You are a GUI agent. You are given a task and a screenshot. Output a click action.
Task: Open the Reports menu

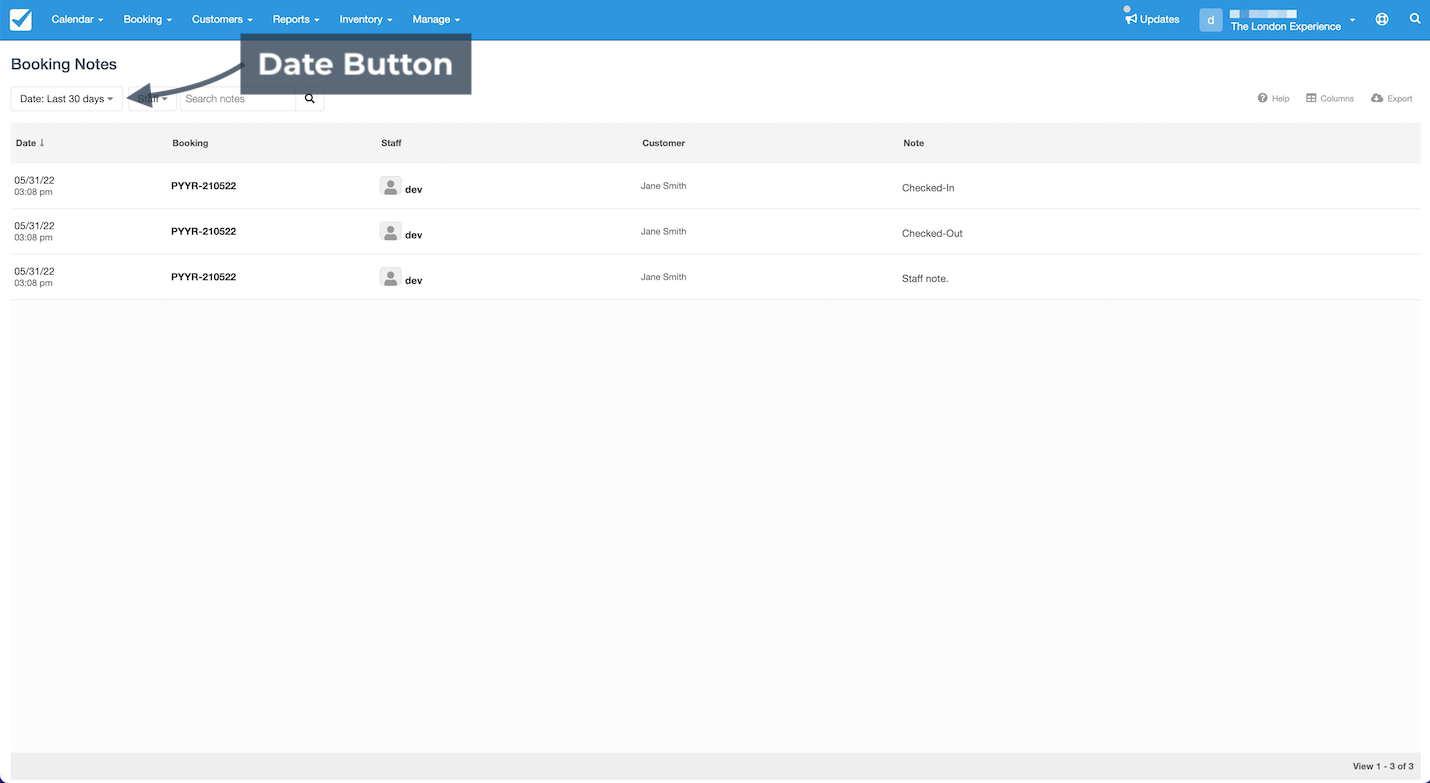tap(296, 19)
